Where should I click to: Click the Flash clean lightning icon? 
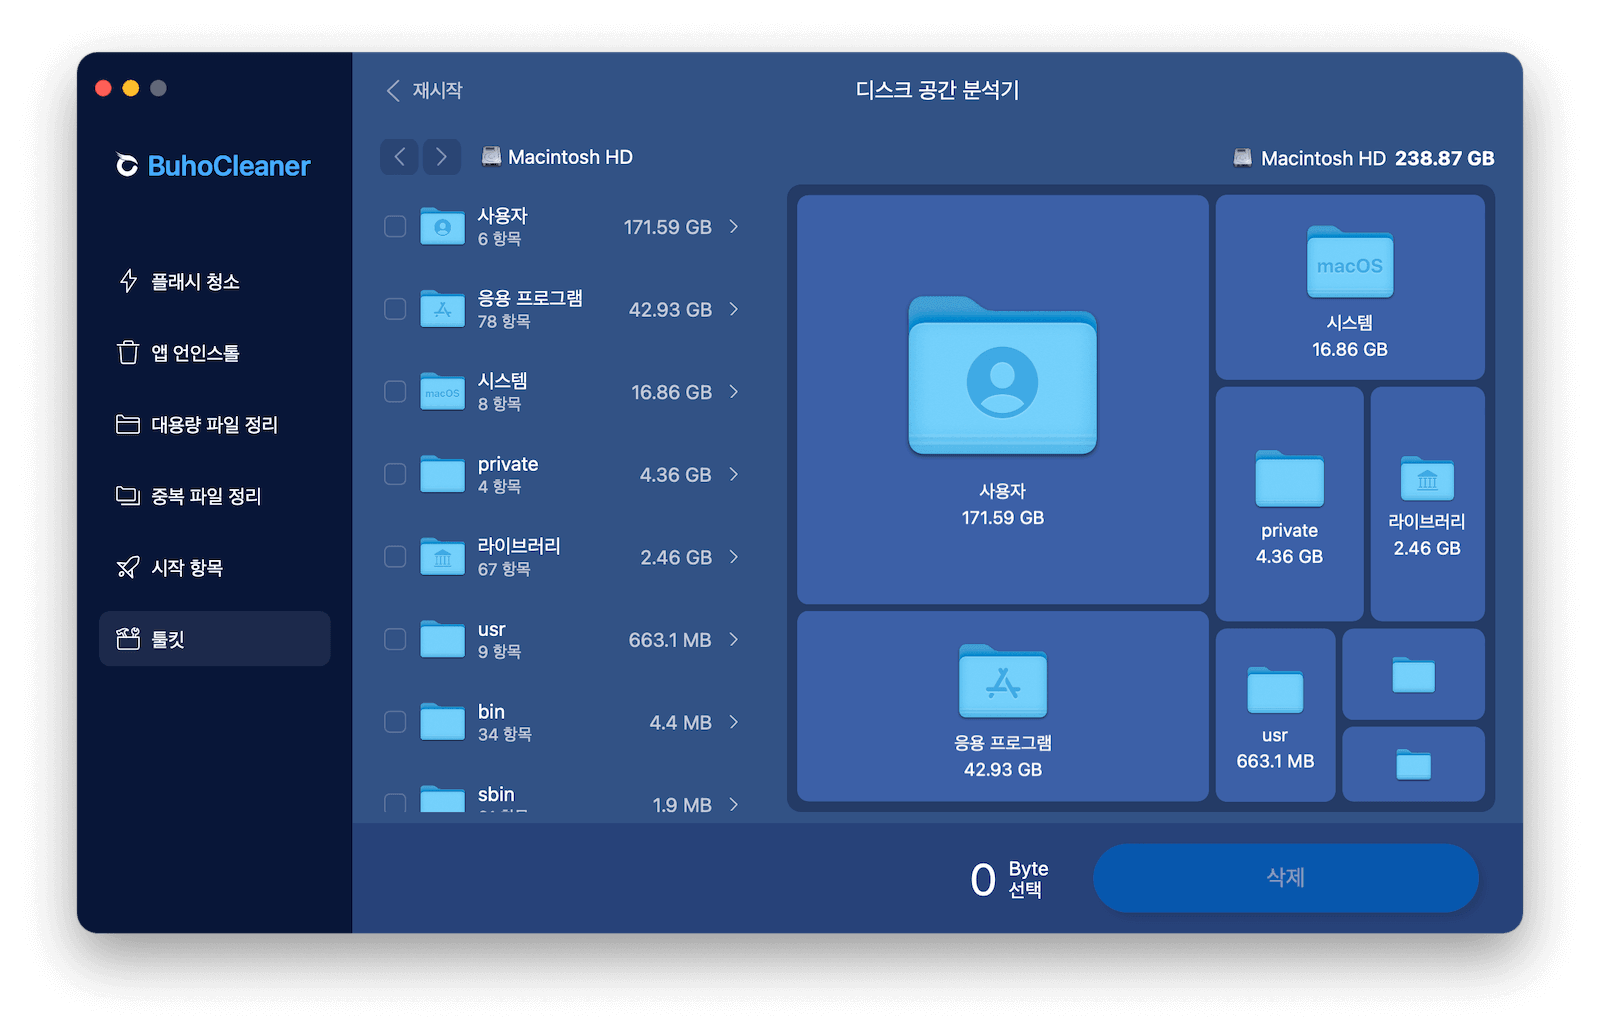(x=128, y=281)
